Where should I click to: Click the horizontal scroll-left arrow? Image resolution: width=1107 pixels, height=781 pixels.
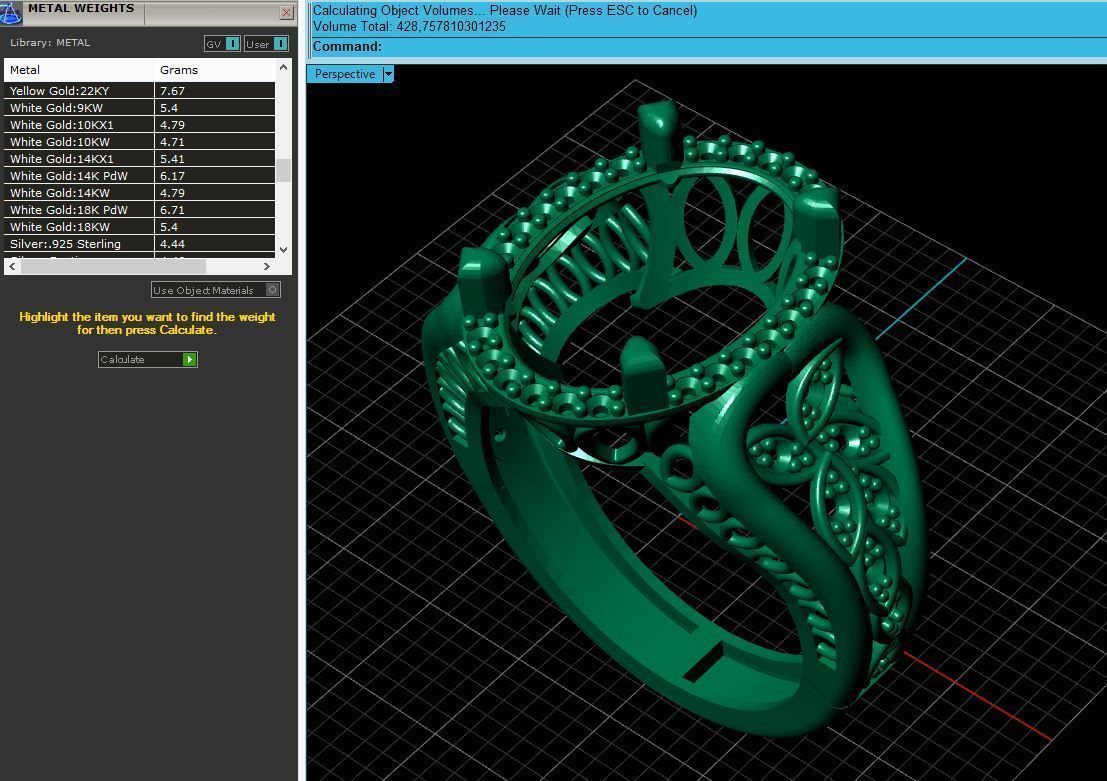12,266
